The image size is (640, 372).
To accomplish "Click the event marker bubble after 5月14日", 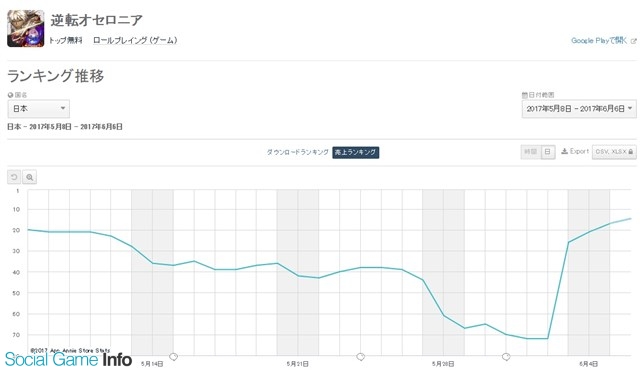I will [x=173, y=357].
